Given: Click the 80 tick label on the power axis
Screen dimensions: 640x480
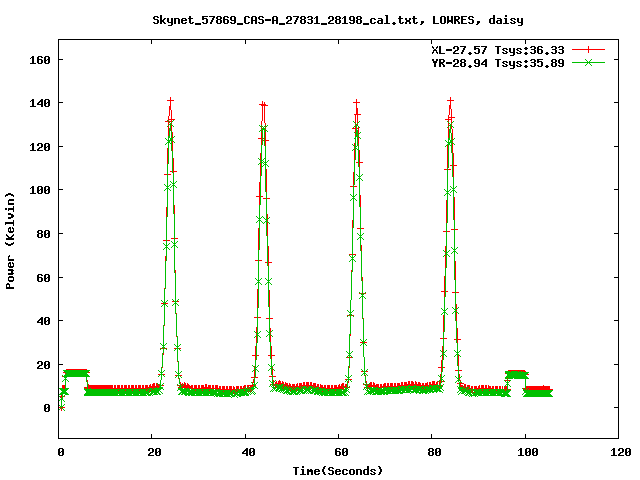Looking at the screenshot, I should (x=43, y=234).
